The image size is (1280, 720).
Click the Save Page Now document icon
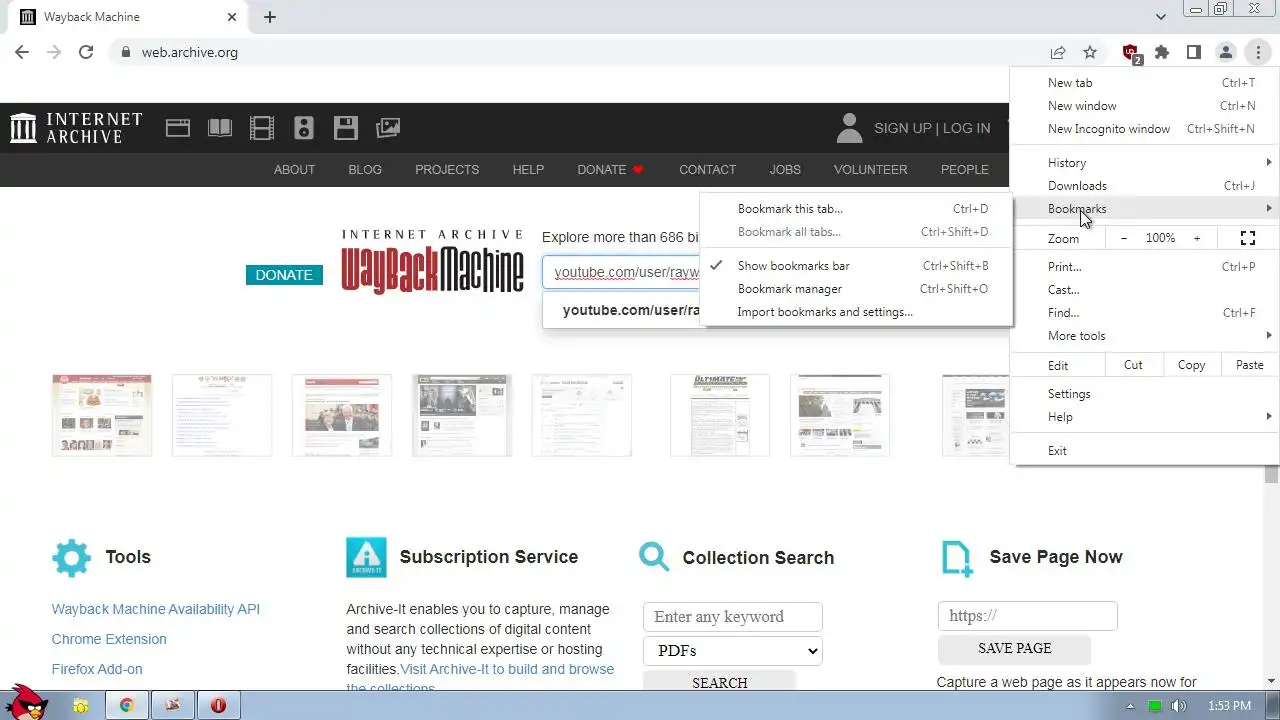tap(957, 558)
